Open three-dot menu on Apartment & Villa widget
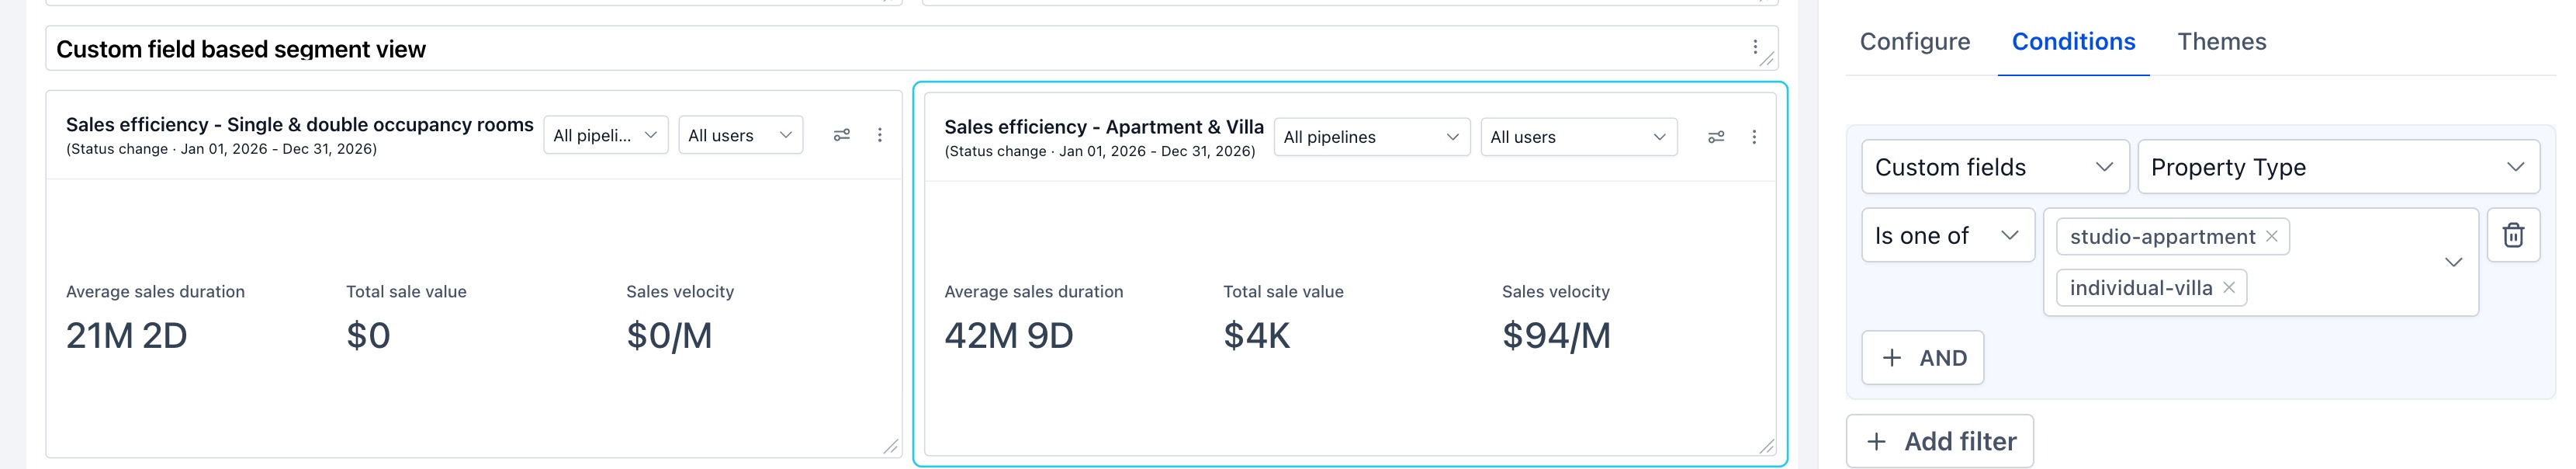Viewport: 2576px width, 469px height. click(1754, 137)
